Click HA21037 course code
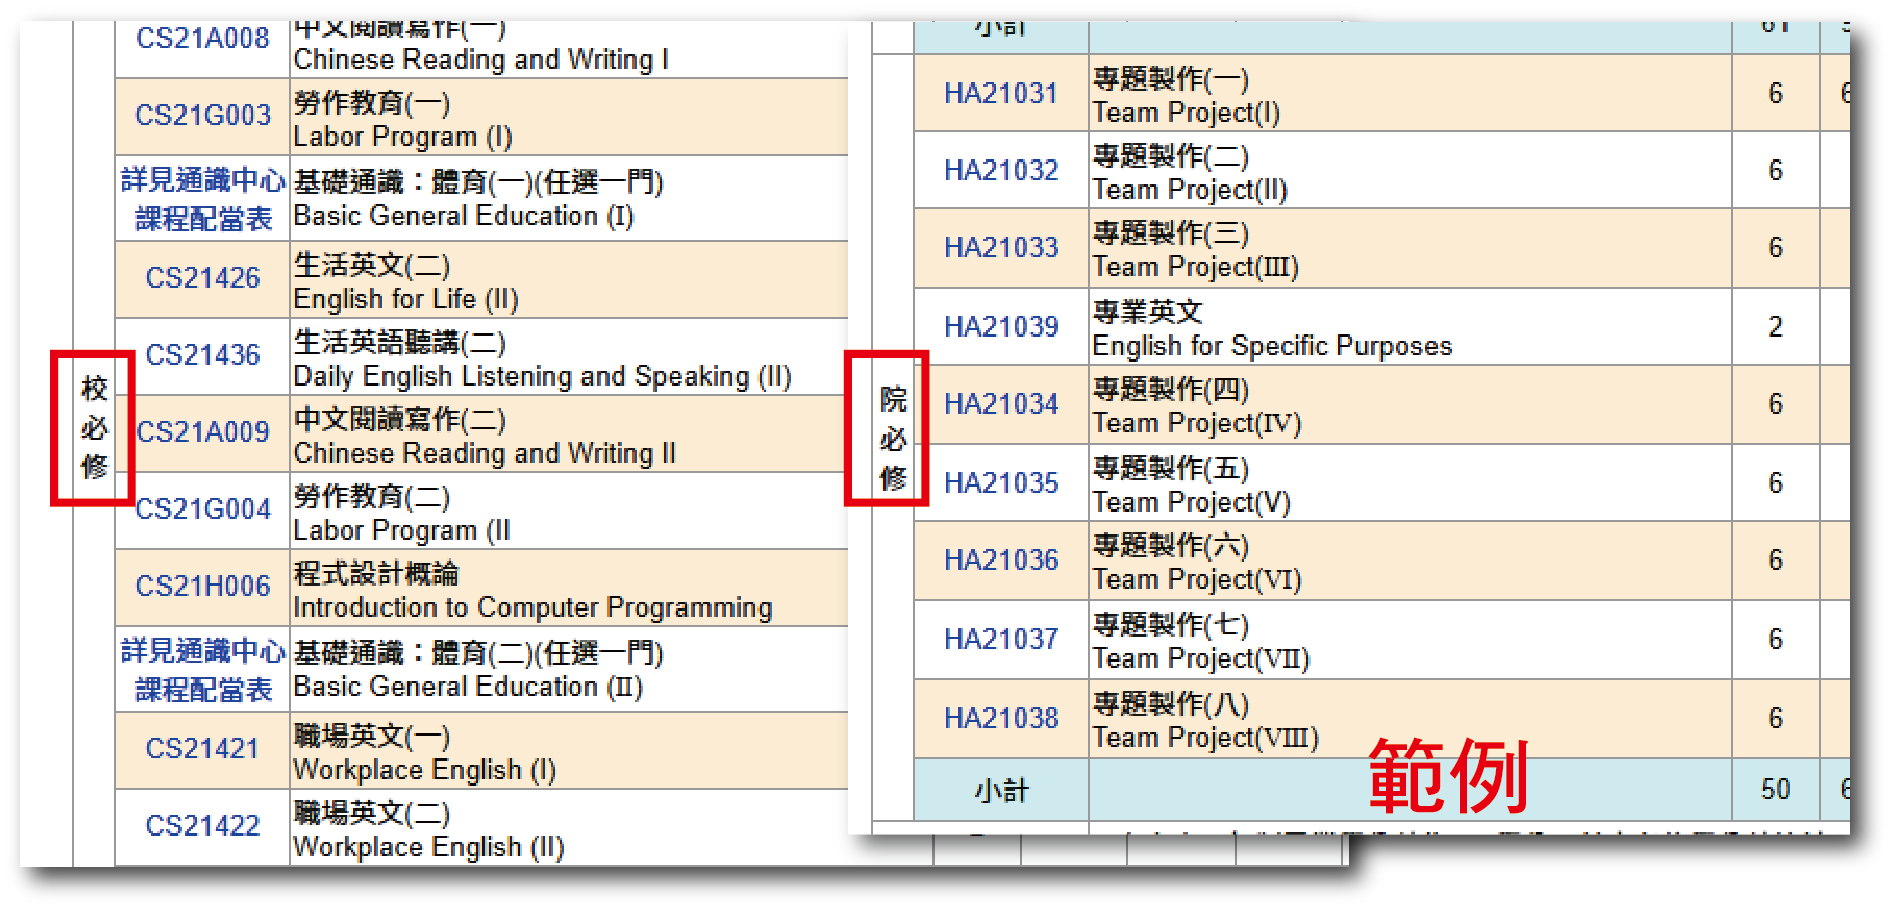The width and height of the screenshot is (1894, 910). [x=1000, y=638]
